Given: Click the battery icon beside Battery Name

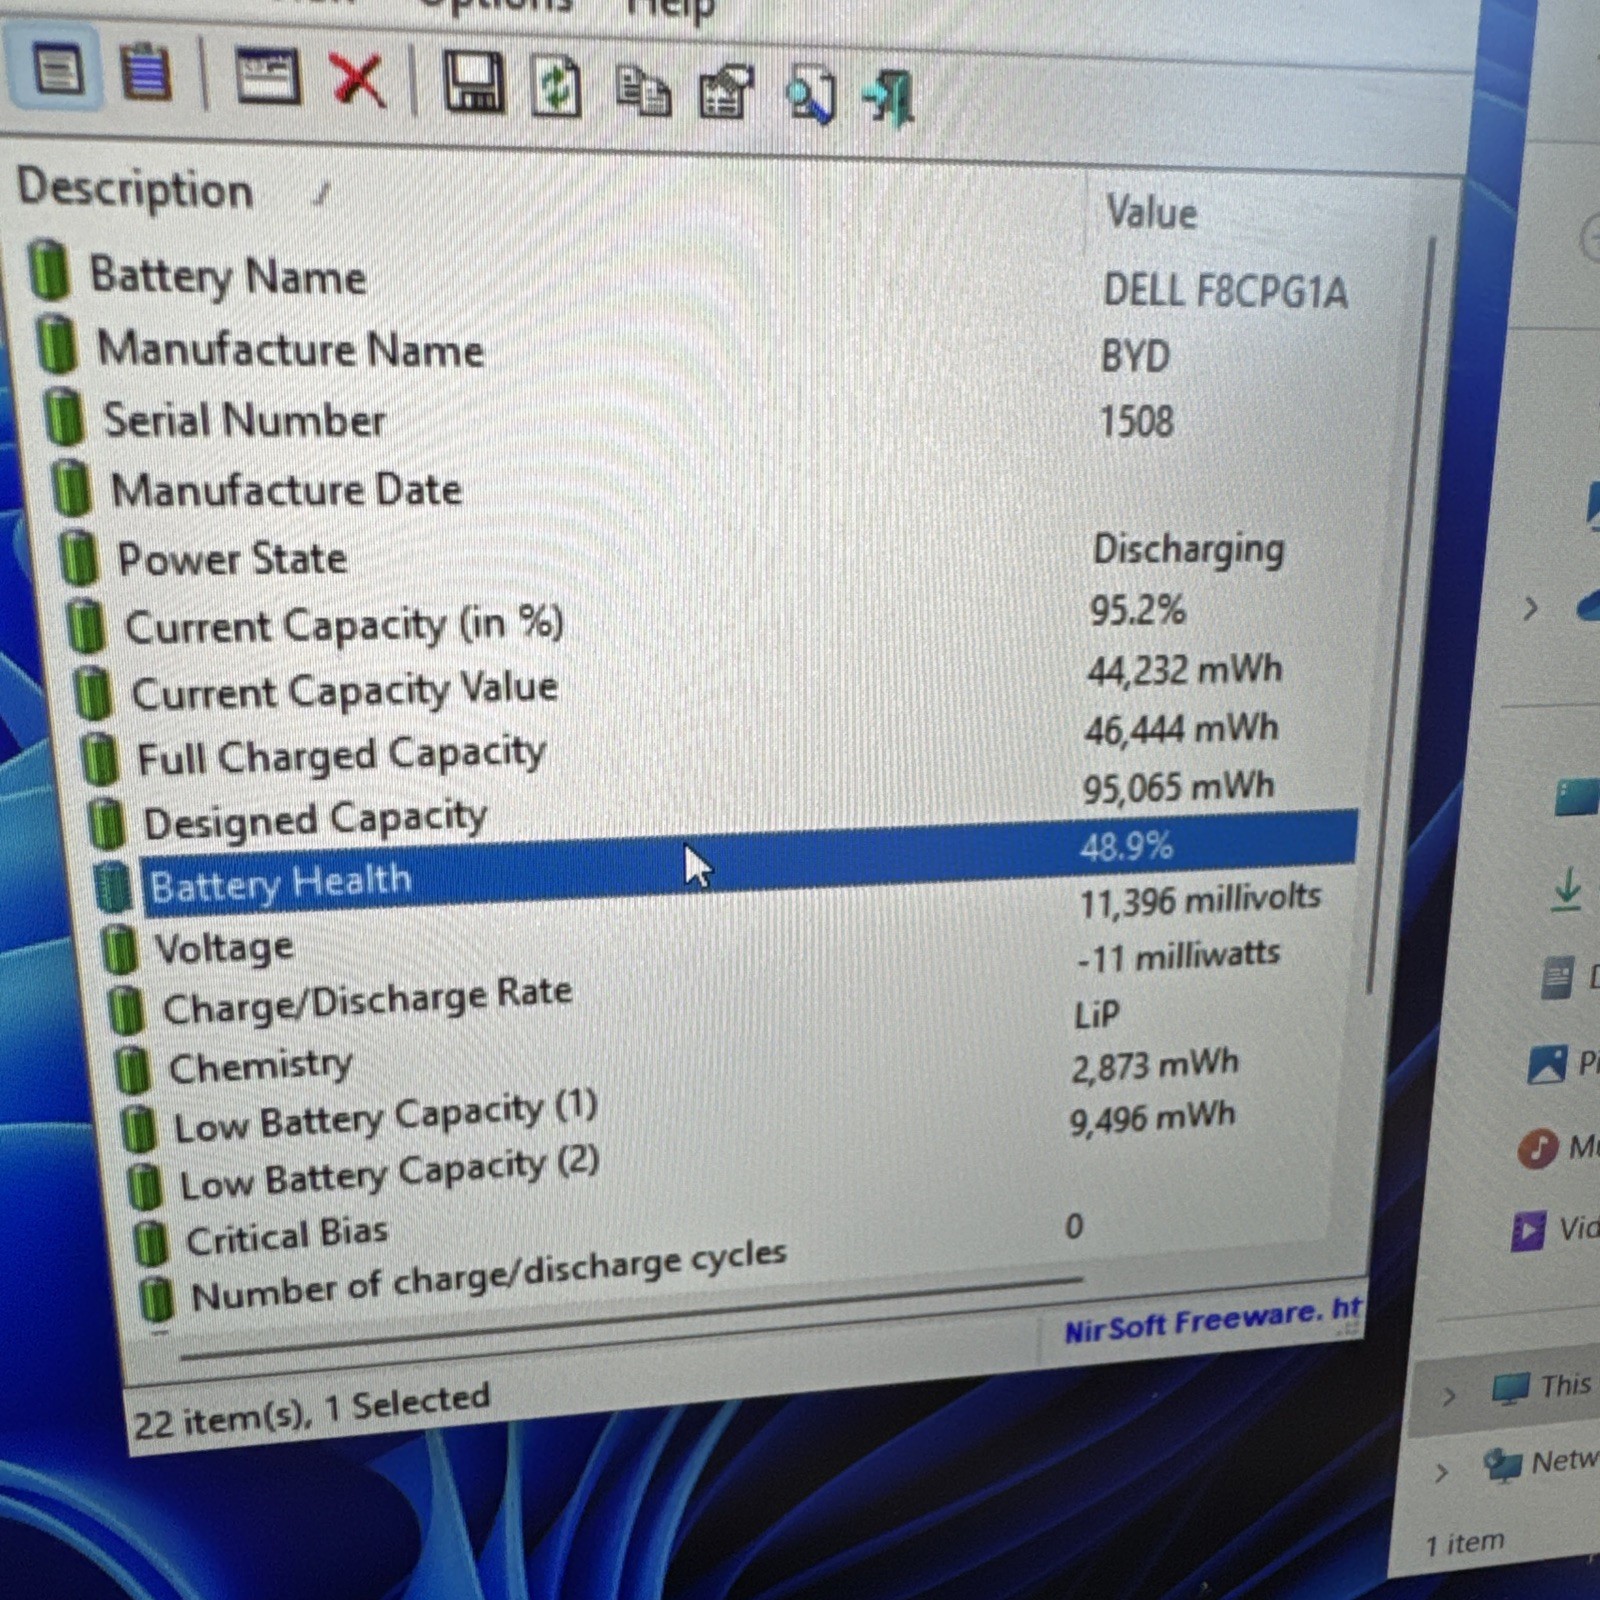Looking at the screenshot, I should click(x=49, y=270).
